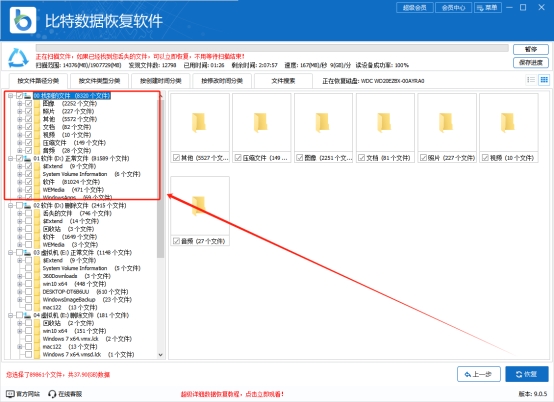Go back with 上一步 button
Viewport: 554px width, 402px height.
479,374
